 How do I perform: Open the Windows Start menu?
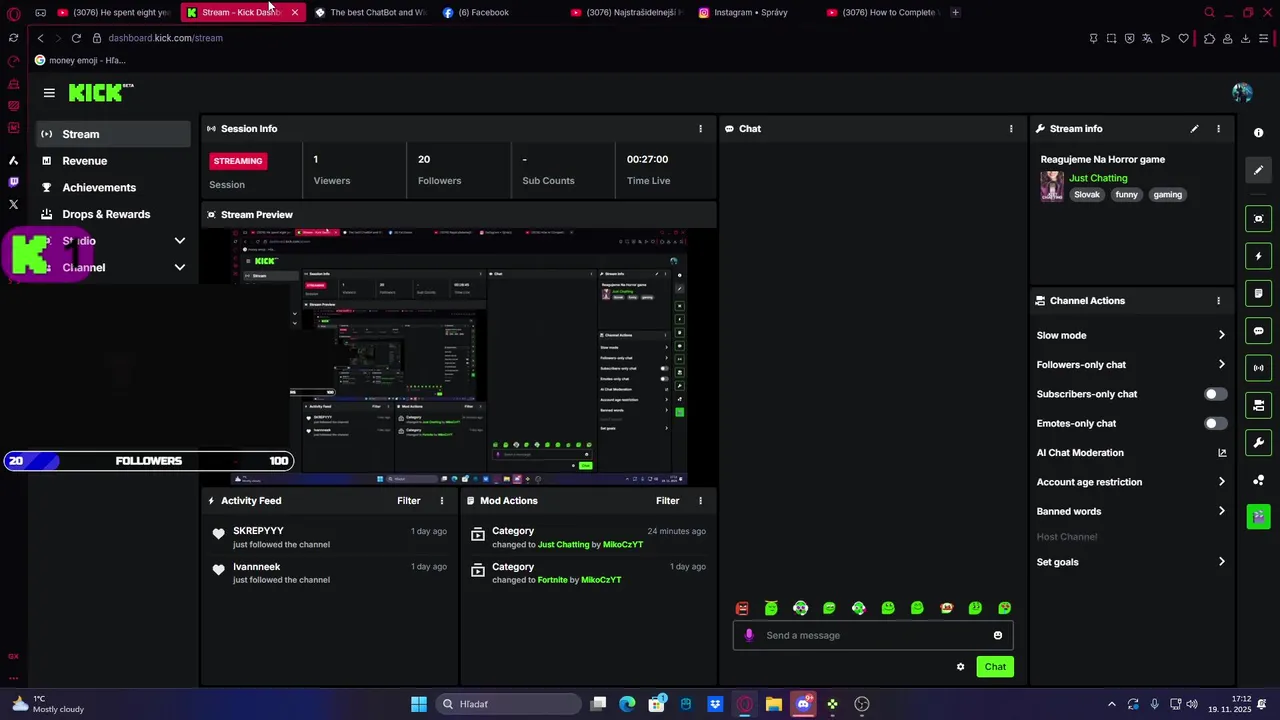point(419,704)
